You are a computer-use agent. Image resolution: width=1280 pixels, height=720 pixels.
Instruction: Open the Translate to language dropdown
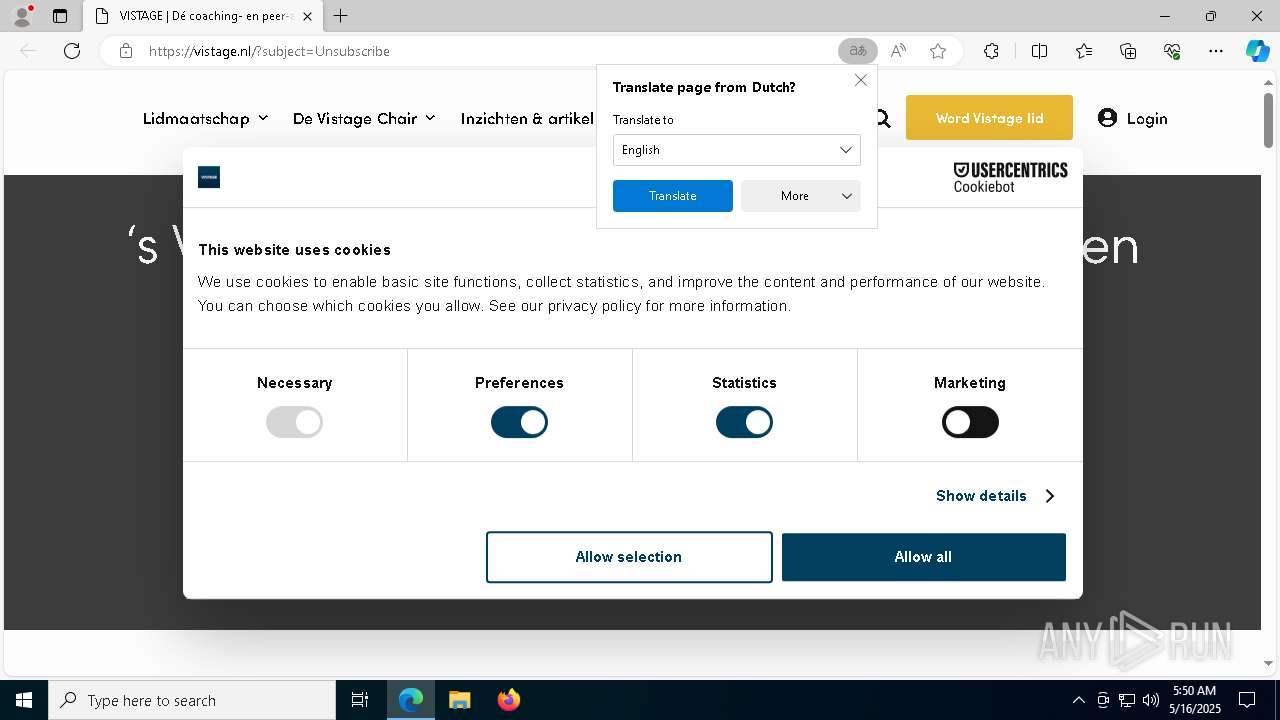pyautogui.click(x=737, y=150)
